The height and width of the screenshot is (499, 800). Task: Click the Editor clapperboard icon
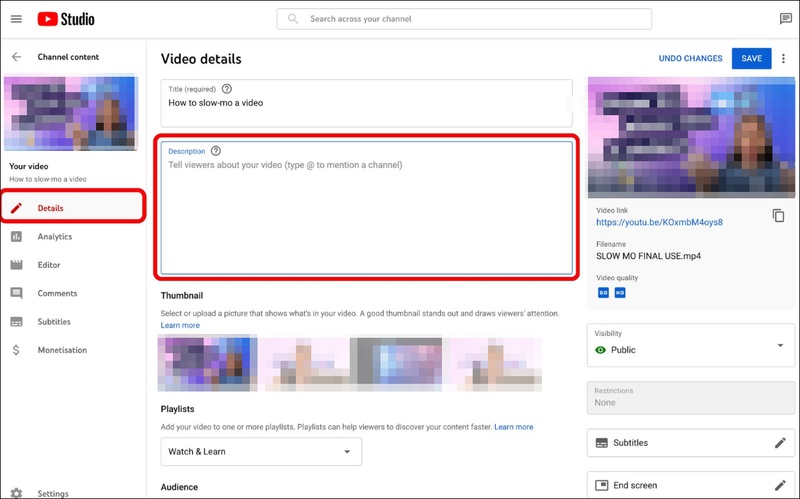coord(16,265)
